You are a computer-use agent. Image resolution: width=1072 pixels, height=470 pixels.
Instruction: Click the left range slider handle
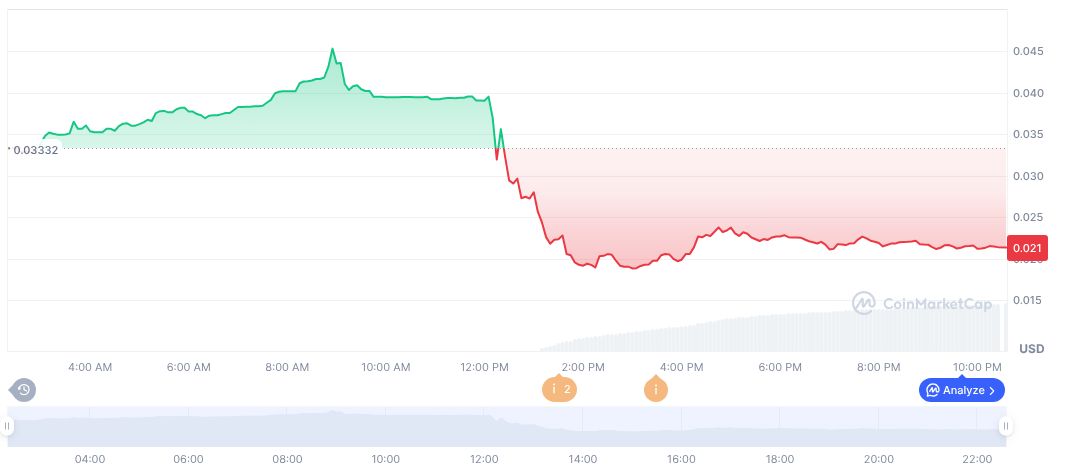[x=8, y=427]
